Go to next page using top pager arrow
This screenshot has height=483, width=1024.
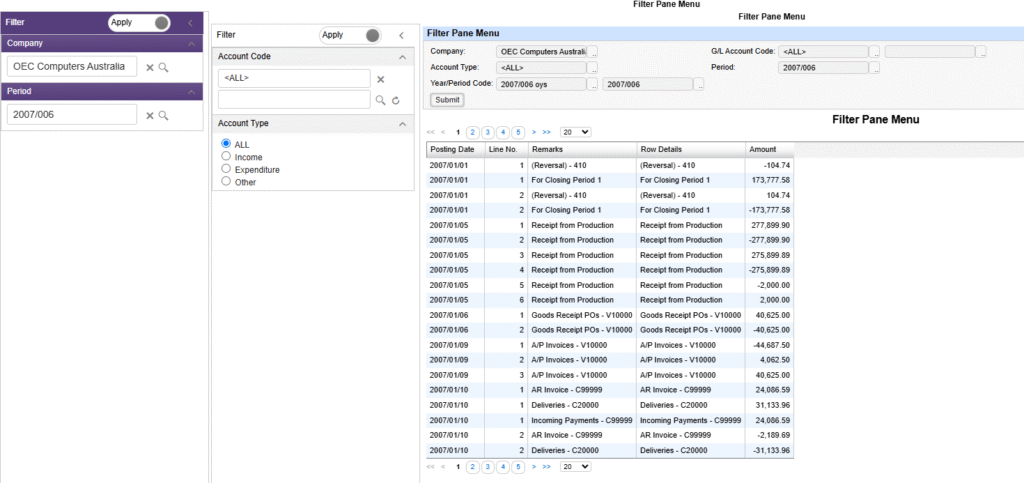coord(534,132)
